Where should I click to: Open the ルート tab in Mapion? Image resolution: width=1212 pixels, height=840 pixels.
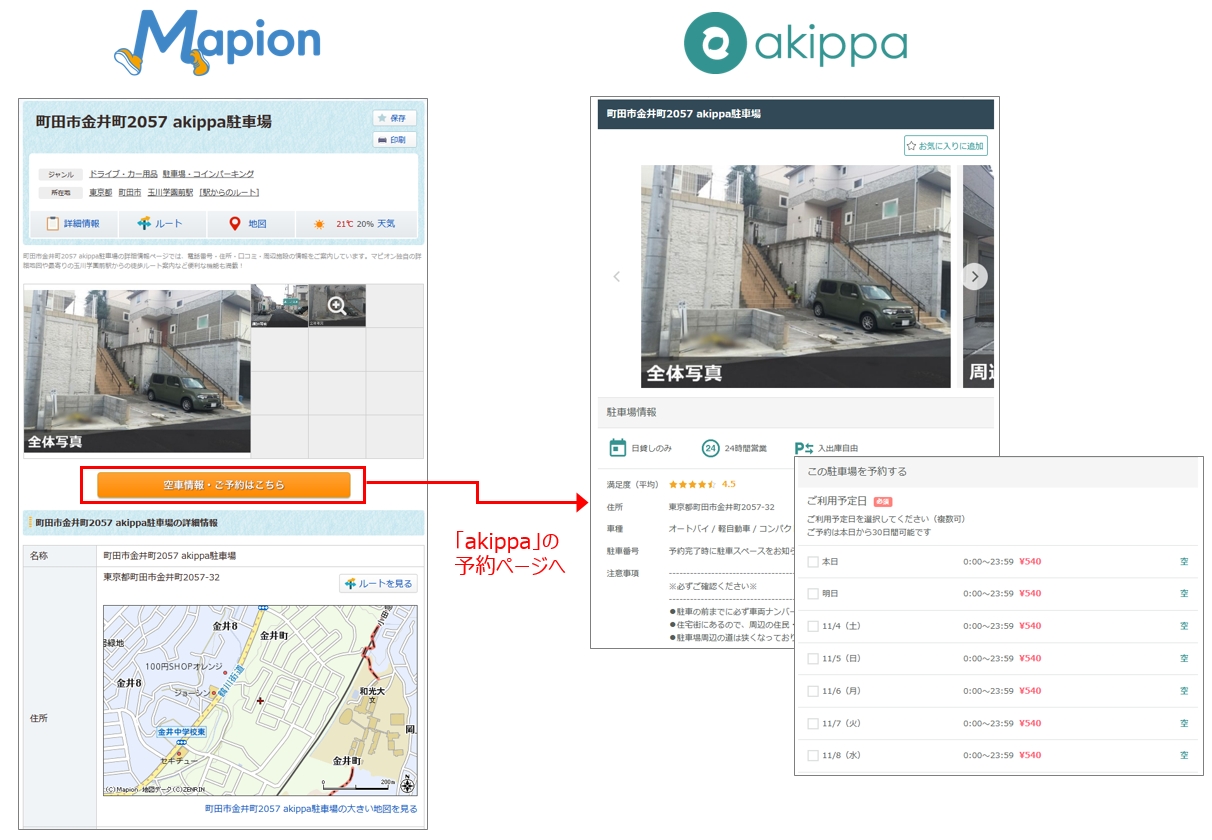[161, 224]
